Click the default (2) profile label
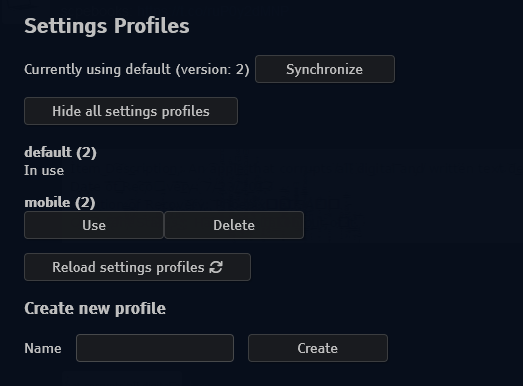This screenshot has width=523, height=386. tap(60, 152)
